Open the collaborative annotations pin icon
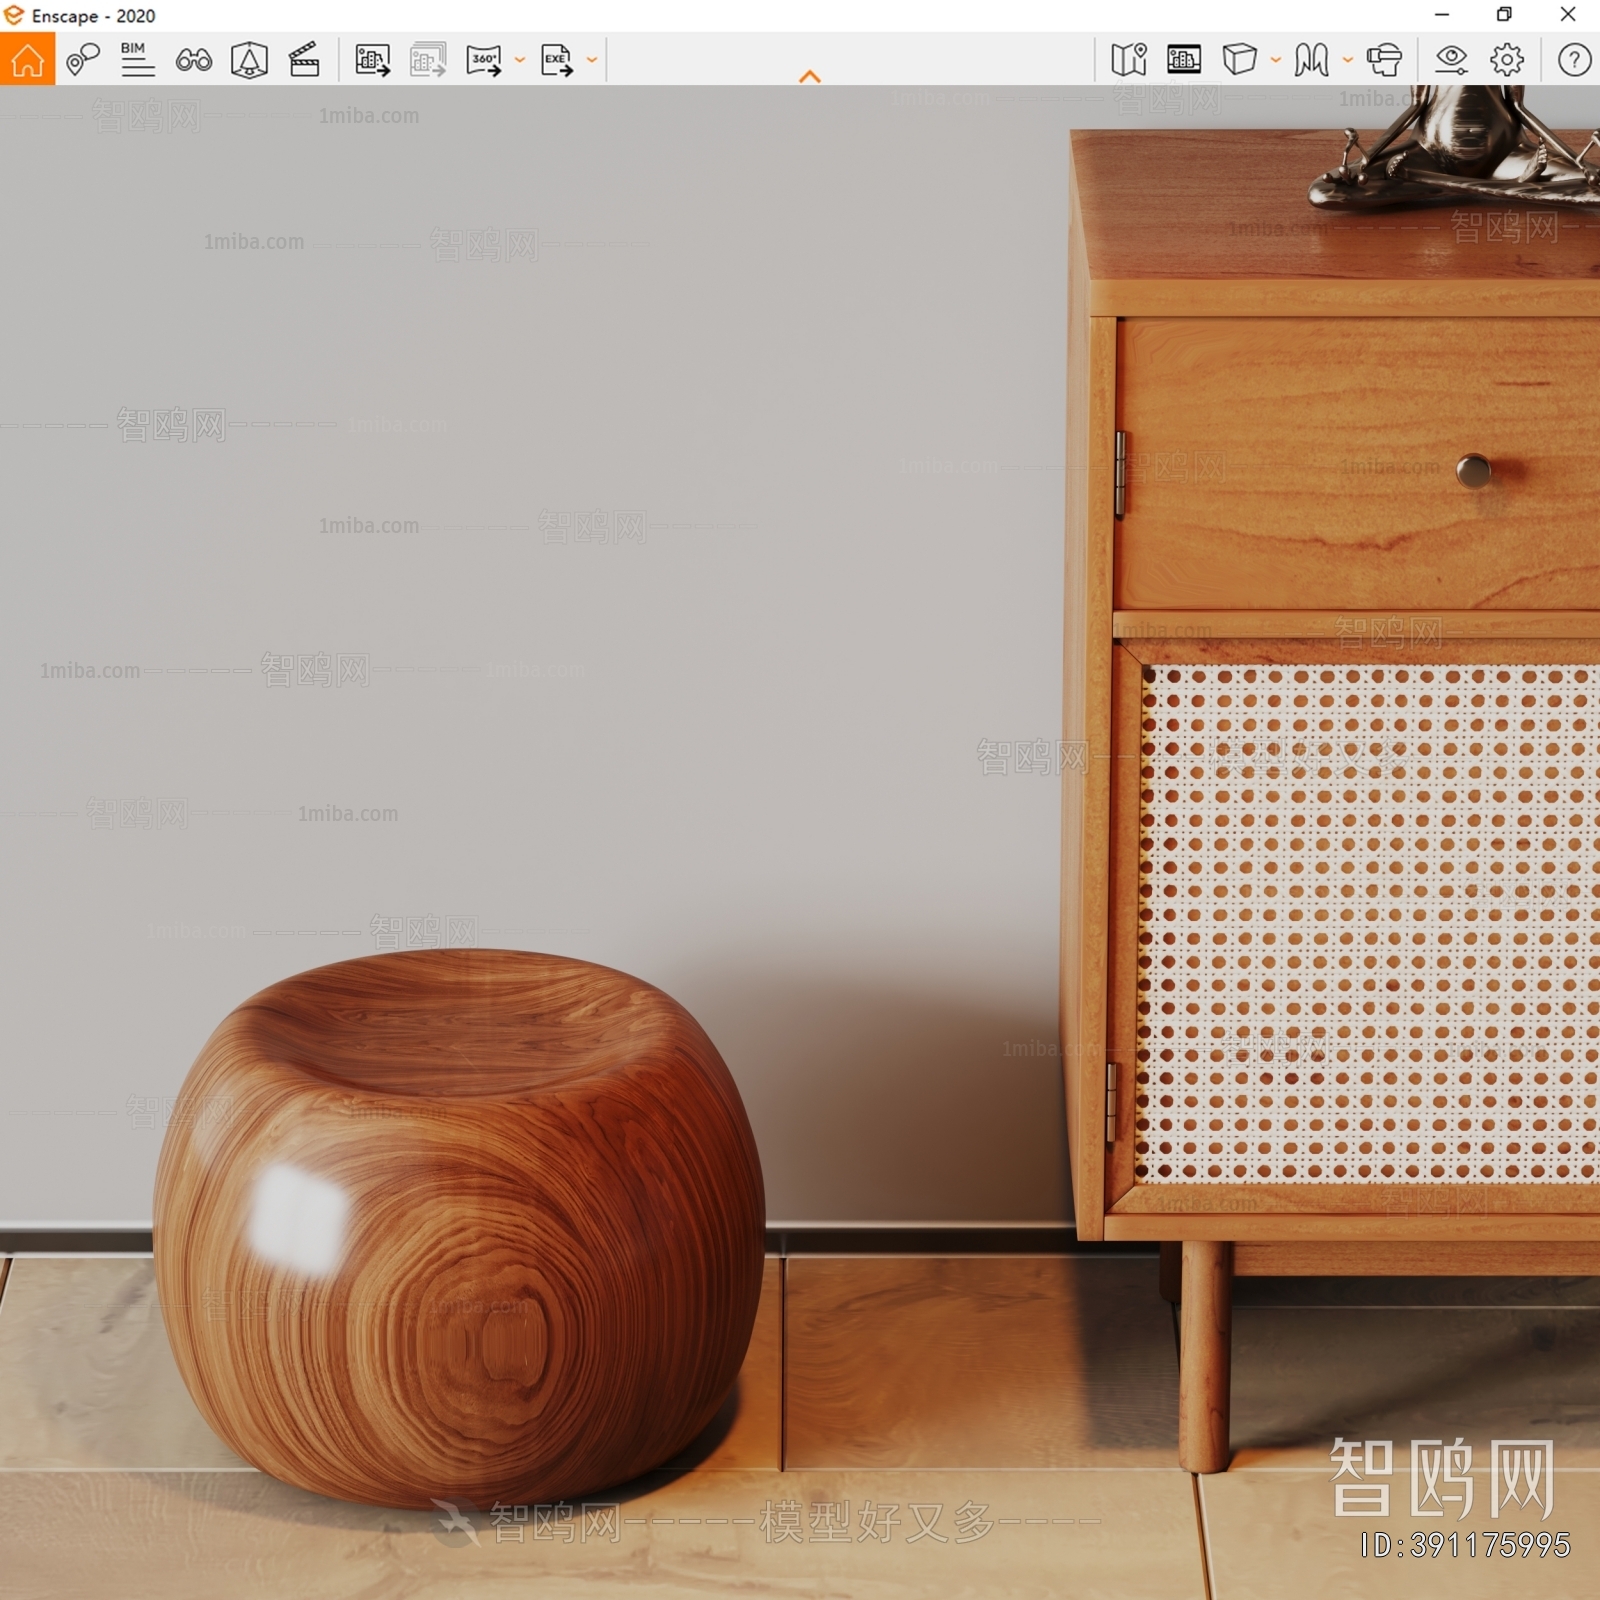 [82, 60]
